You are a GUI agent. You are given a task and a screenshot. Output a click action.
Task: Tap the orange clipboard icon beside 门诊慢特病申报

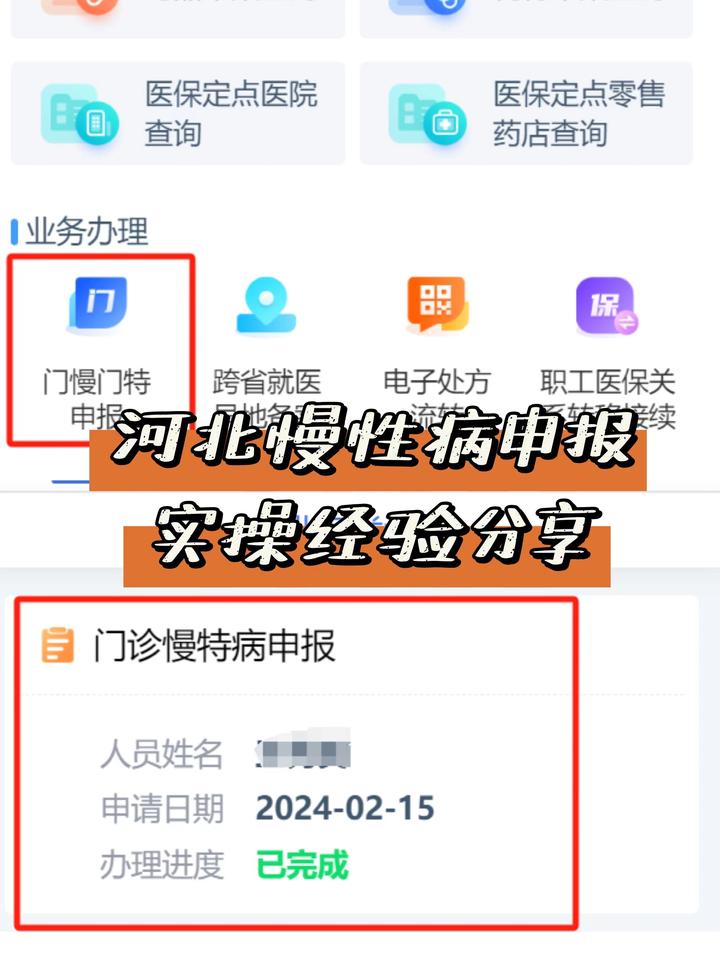[58, 645]
